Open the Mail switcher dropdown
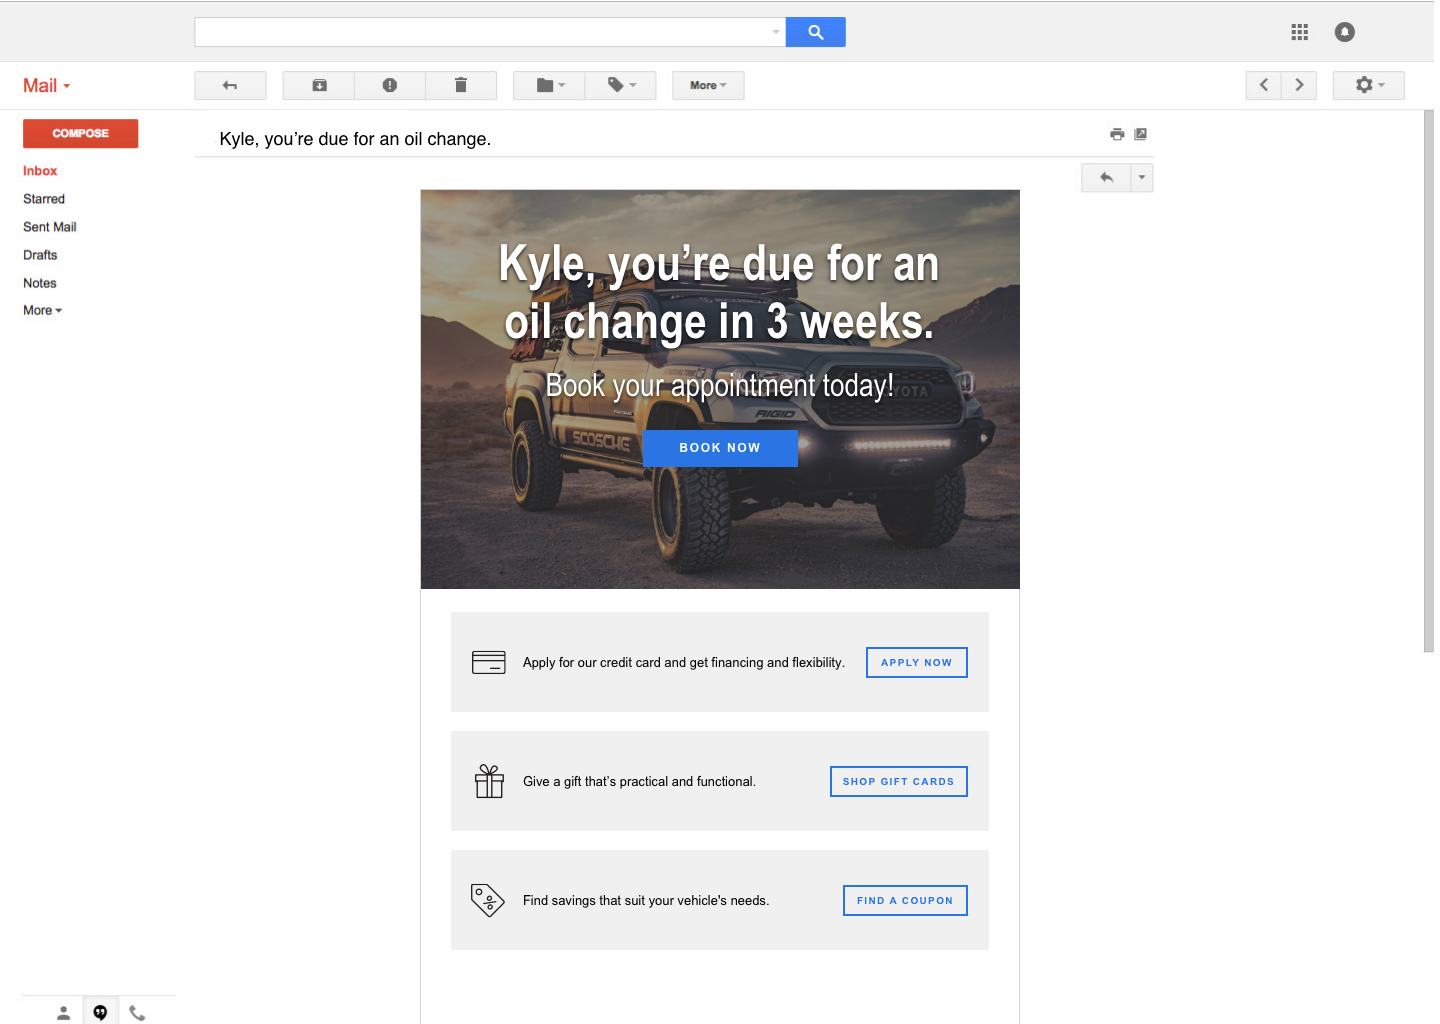This screenshot has width=1440, height=1024. [47, 86]
